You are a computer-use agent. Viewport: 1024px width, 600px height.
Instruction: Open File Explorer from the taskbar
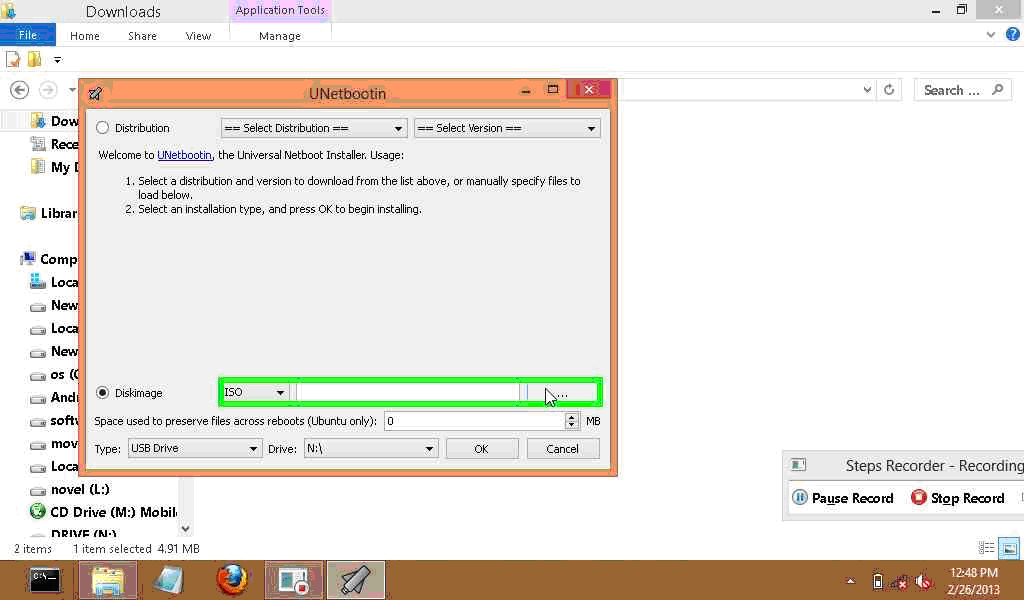point(108,579)
